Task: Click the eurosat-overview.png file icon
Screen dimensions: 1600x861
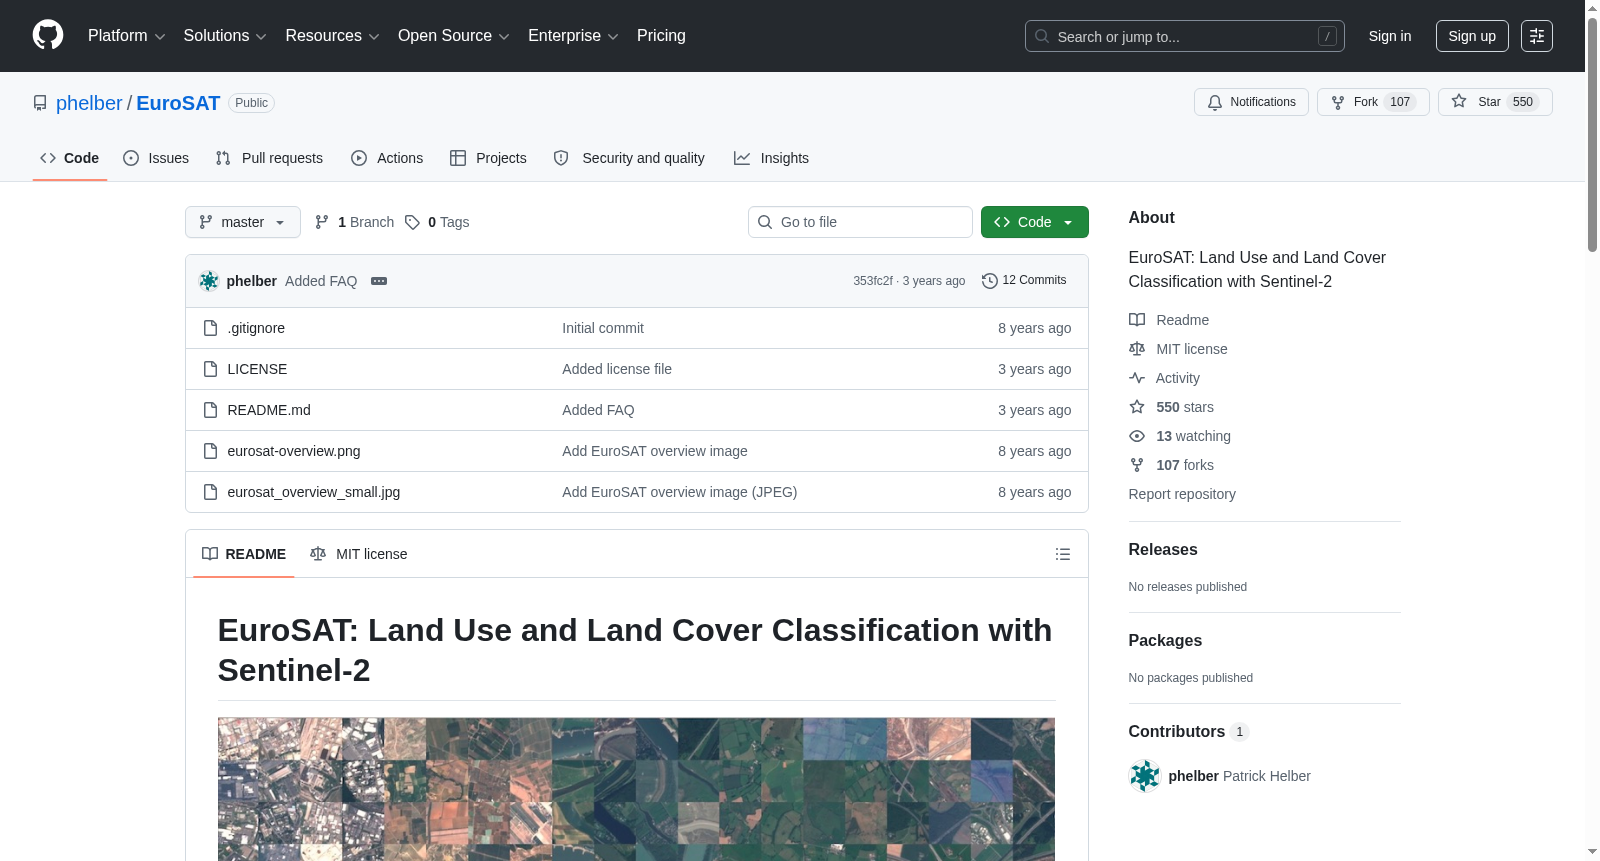Action: pos(210,451)
